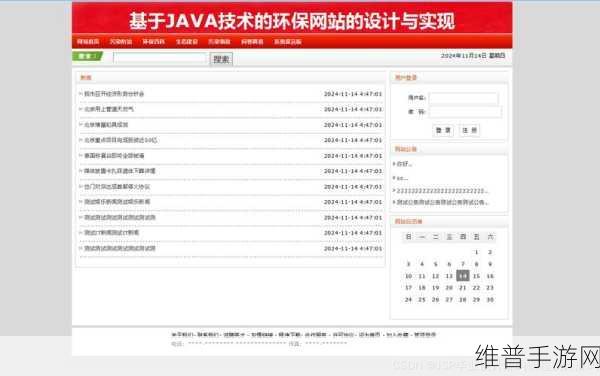This screenshot has height=376, width=600.
Task: Click the 注册 register button
Action: pyautogui.click(x=469, y=130)
